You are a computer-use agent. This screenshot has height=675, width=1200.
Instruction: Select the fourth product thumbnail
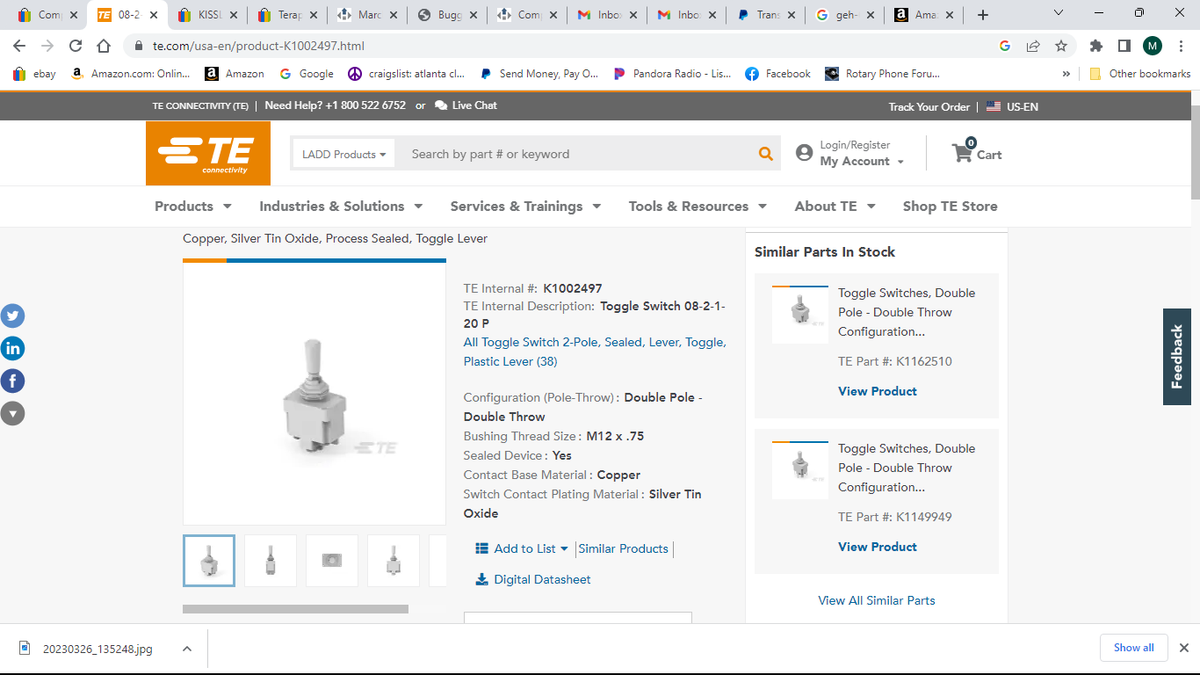(393, 560)
